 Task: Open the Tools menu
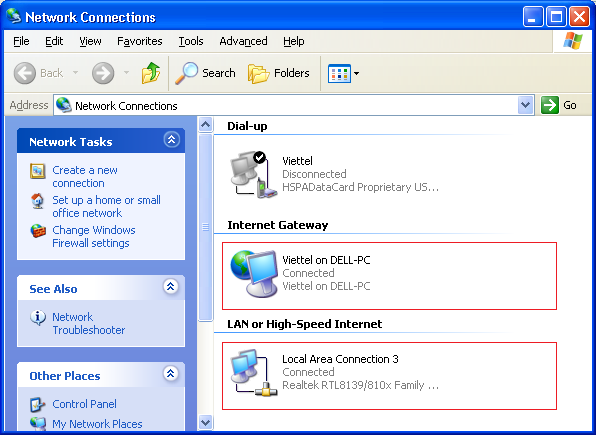191,41
